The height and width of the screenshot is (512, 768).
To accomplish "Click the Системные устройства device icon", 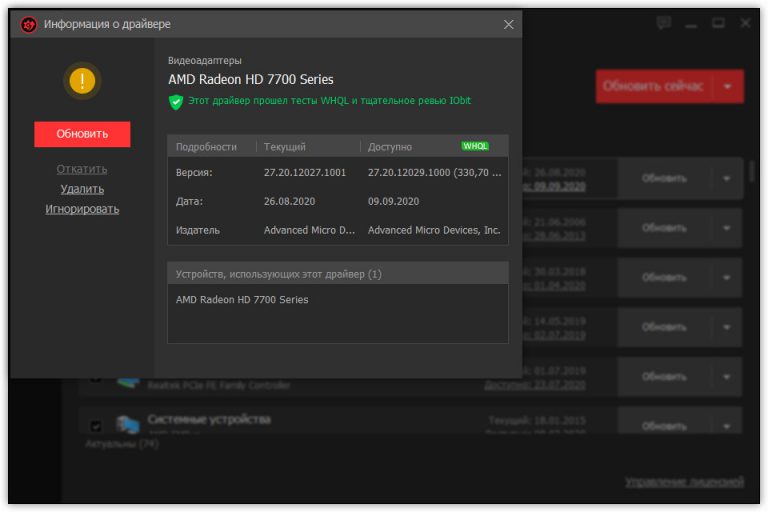I will 127,424.
